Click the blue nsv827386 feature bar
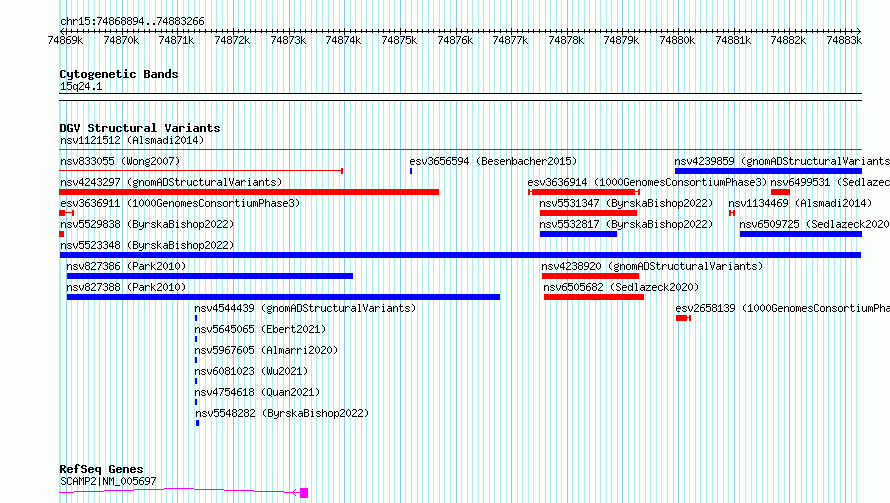Screen dimensions: 890x503 [x=209, y=276]
